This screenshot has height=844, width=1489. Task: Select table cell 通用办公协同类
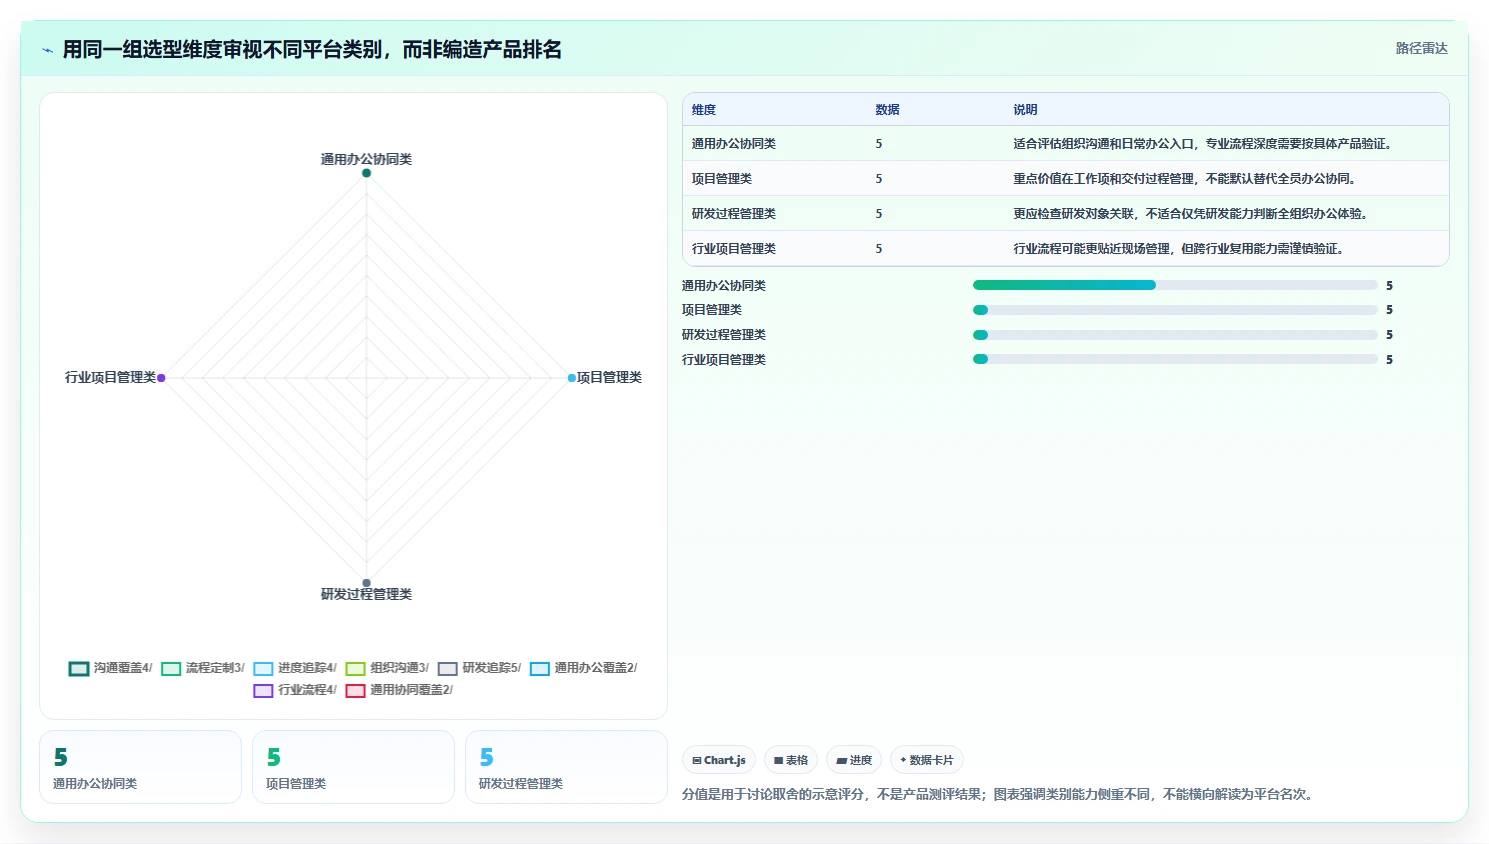click(x=734, y=144)
